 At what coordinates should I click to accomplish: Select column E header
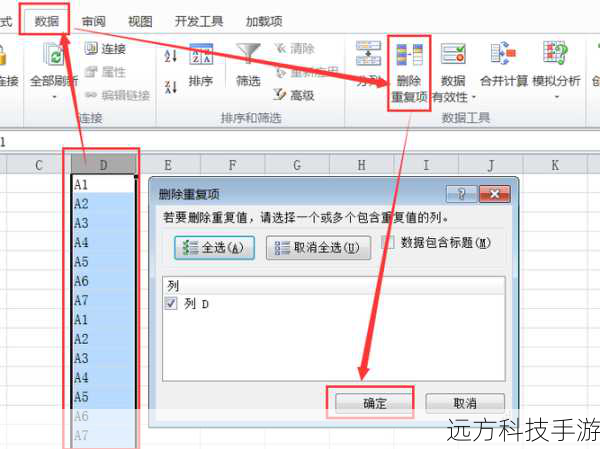point(168,165)
